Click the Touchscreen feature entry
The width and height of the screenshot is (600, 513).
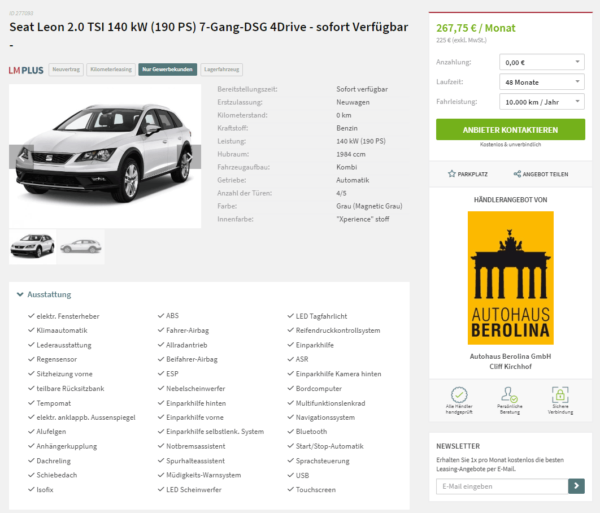tap(316, 489)
